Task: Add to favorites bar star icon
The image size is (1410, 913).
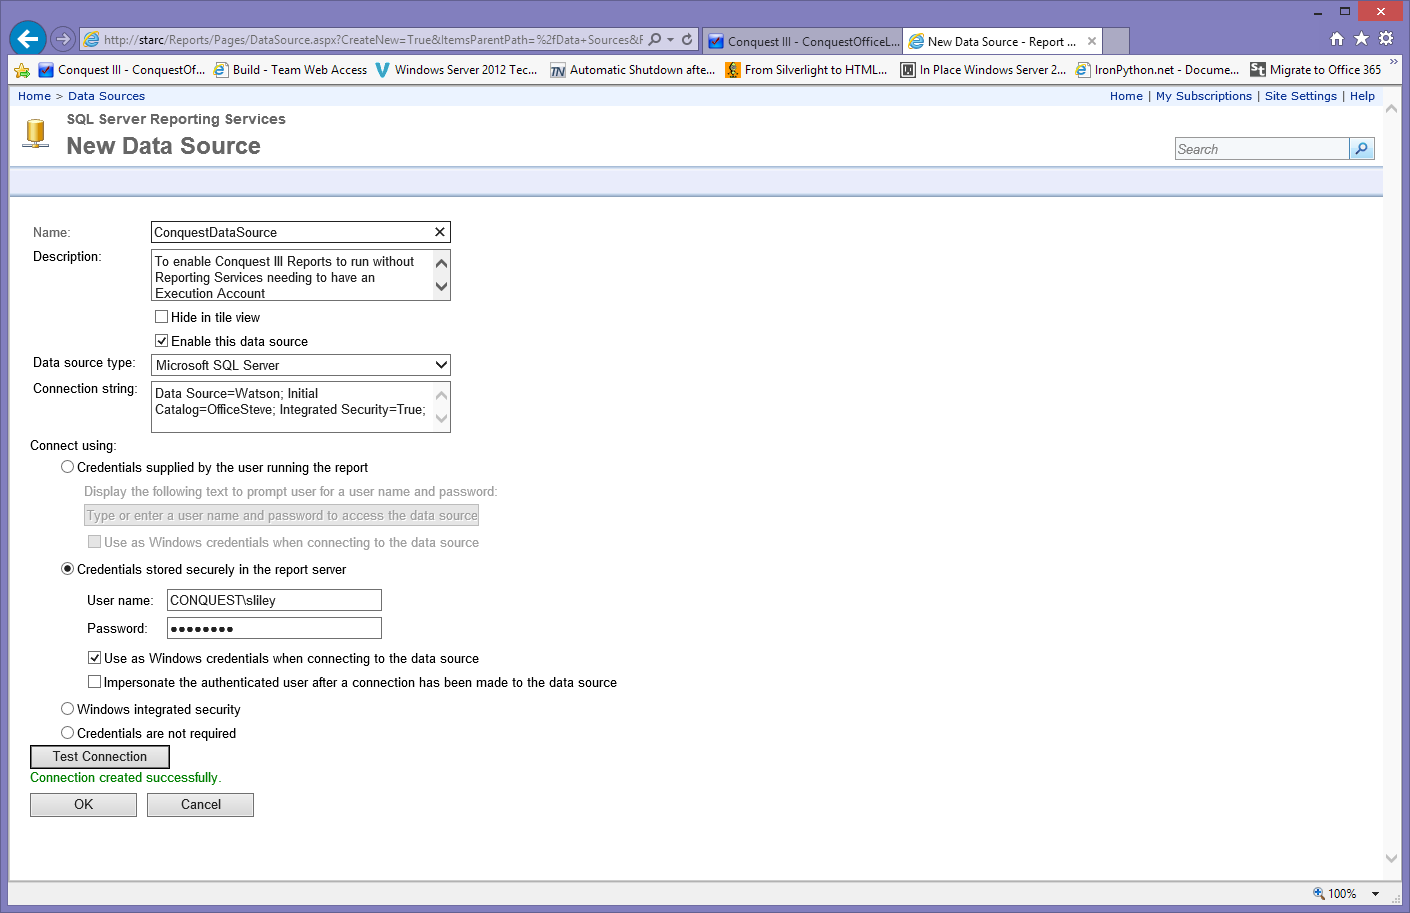Action: point(22,70)
